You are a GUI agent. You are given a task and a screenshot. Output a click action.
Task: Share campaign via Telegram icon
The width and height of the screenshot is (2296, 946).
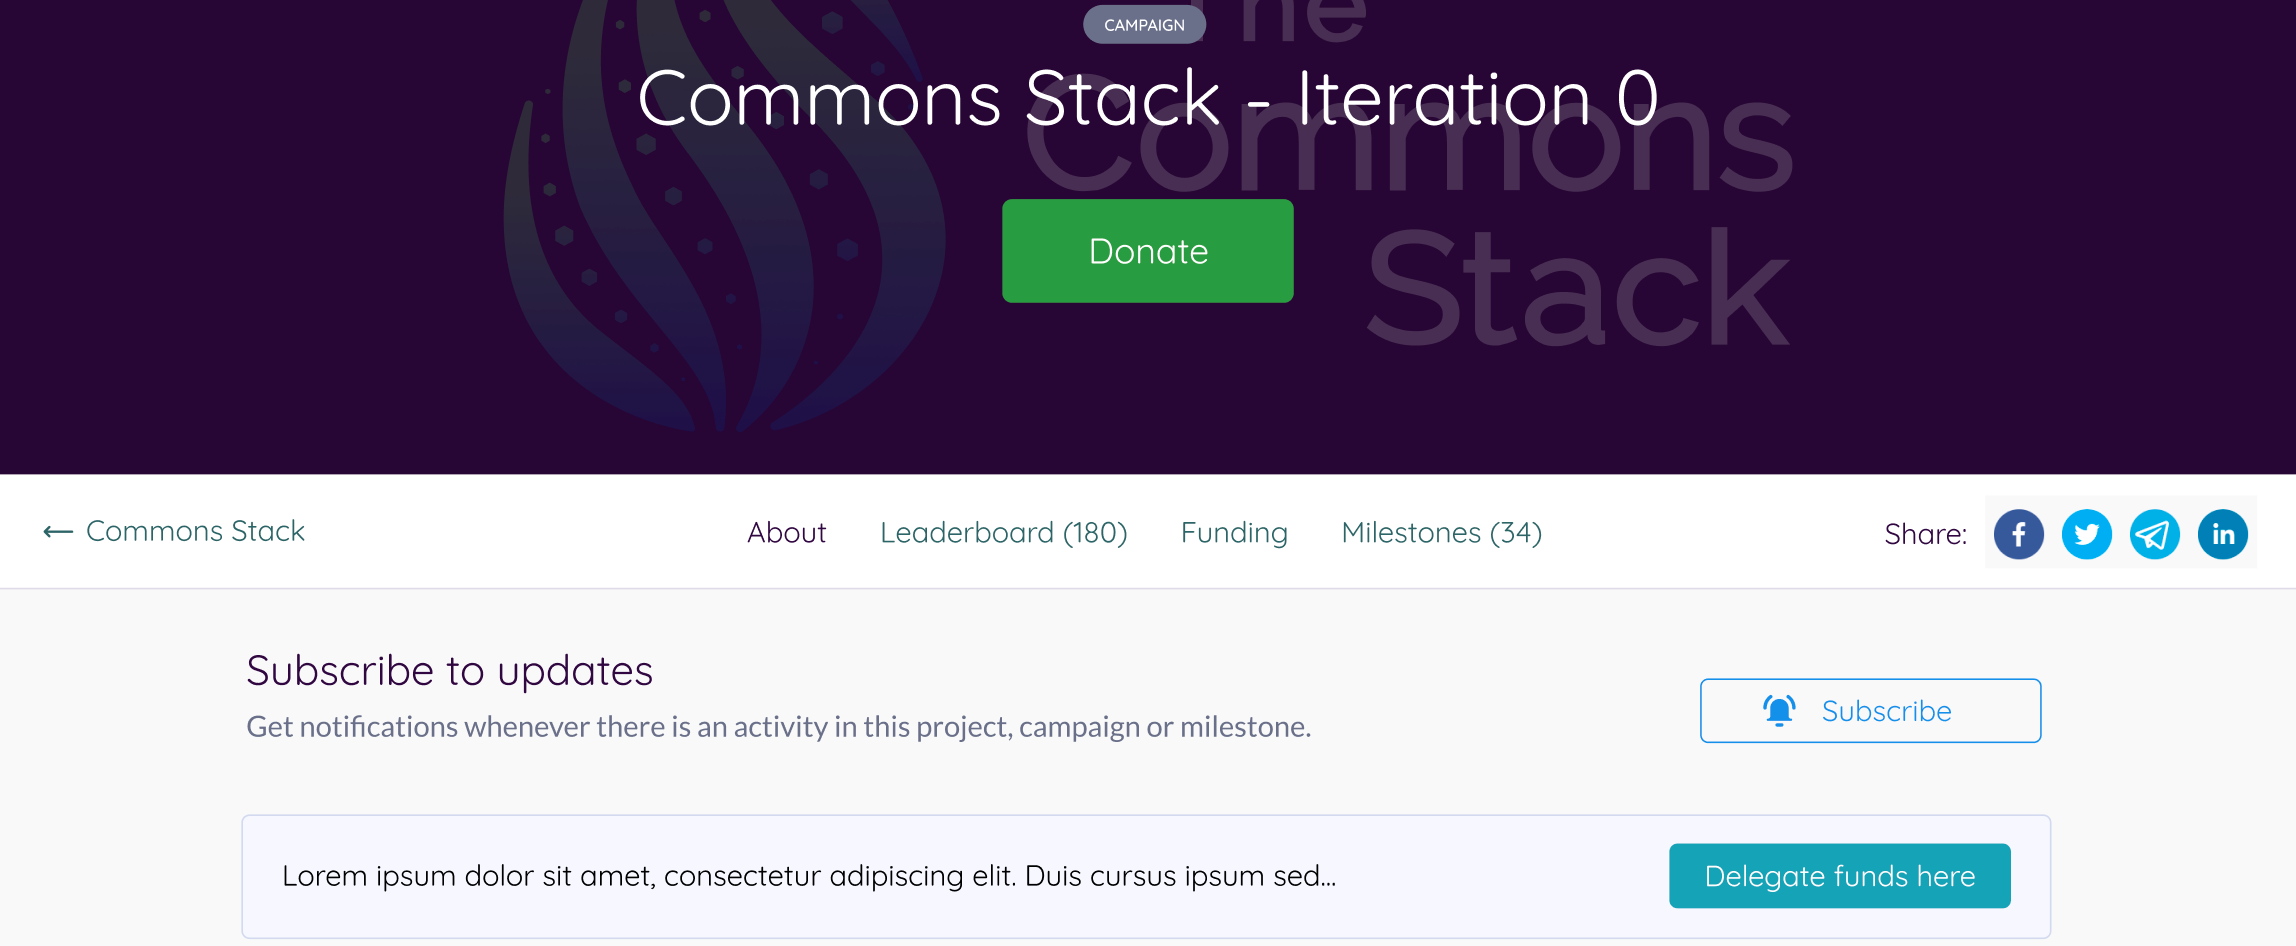2154,534
